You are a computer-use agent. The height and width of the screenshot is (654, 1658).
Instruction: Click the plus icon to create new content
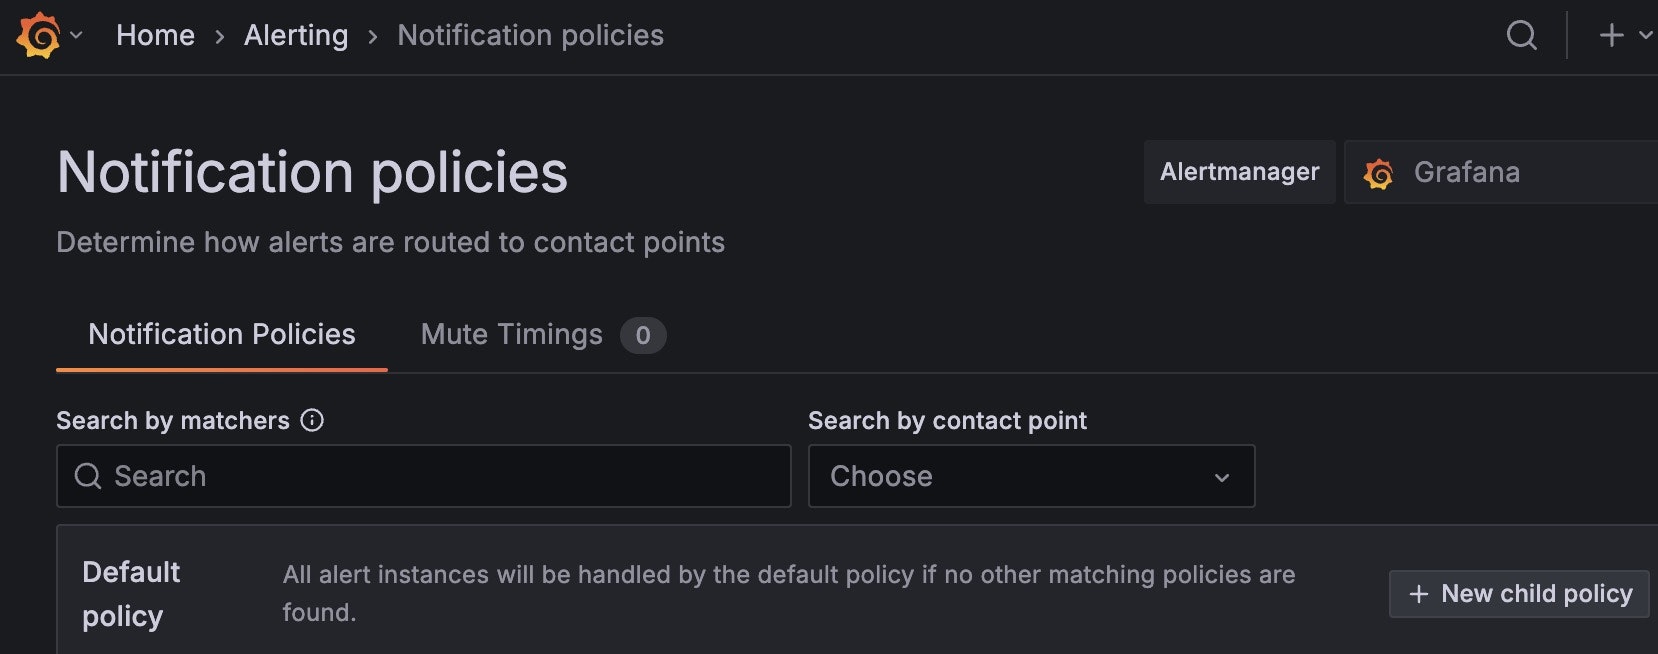click(1610, 35)
